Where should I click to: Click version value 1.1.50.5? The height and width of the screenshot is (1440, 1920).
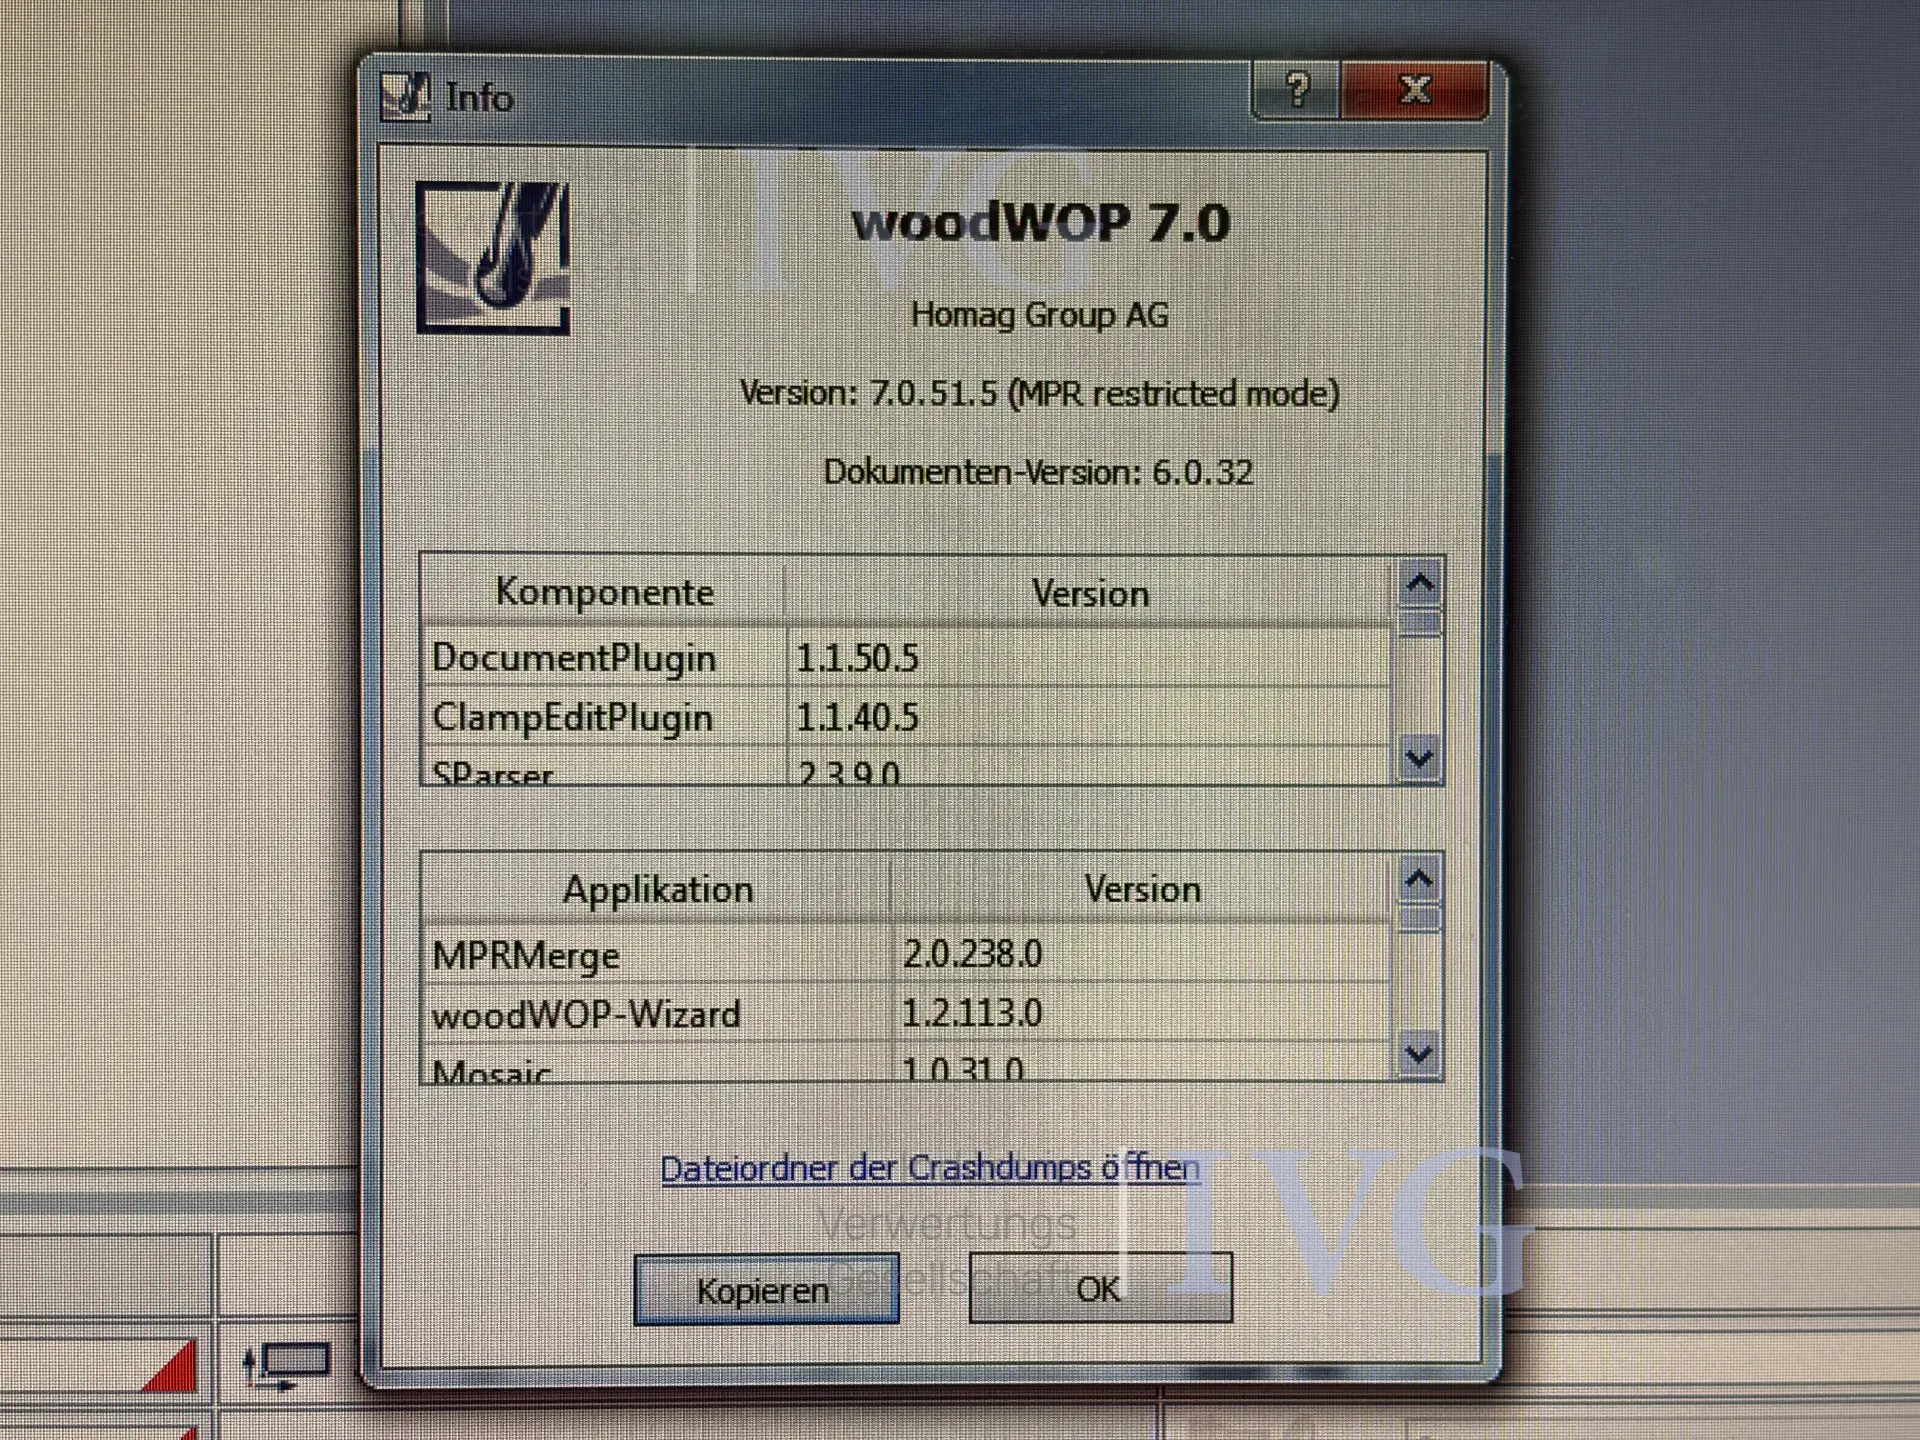pyautogui.click(x=857, y=658)
